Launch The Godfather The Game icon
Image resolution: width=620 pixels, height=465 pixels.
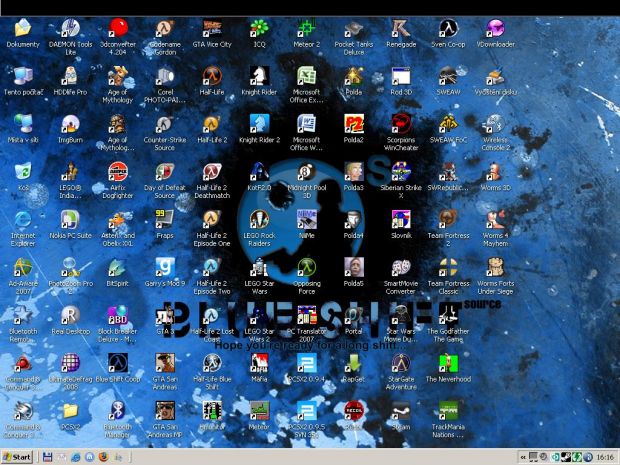(x=448, y=316)
